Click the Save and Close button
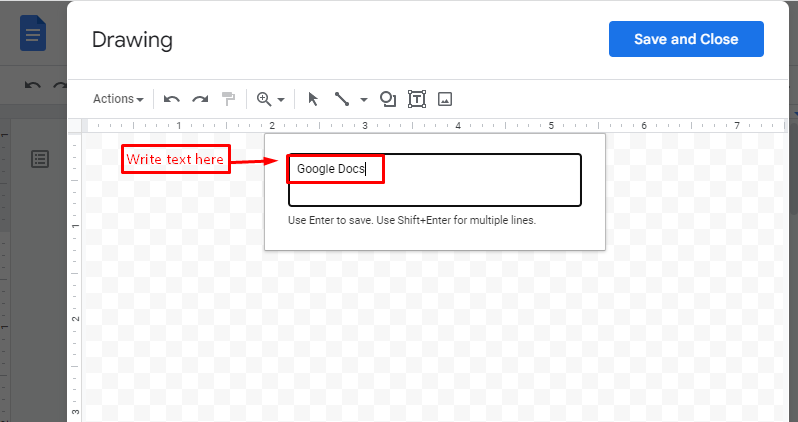 click(686, 39)
